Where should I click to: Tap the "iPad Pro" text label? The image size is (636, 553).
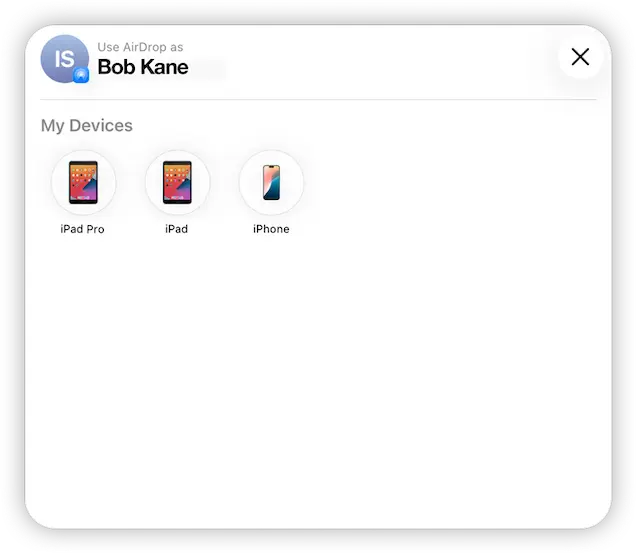[x=82, y=229]
